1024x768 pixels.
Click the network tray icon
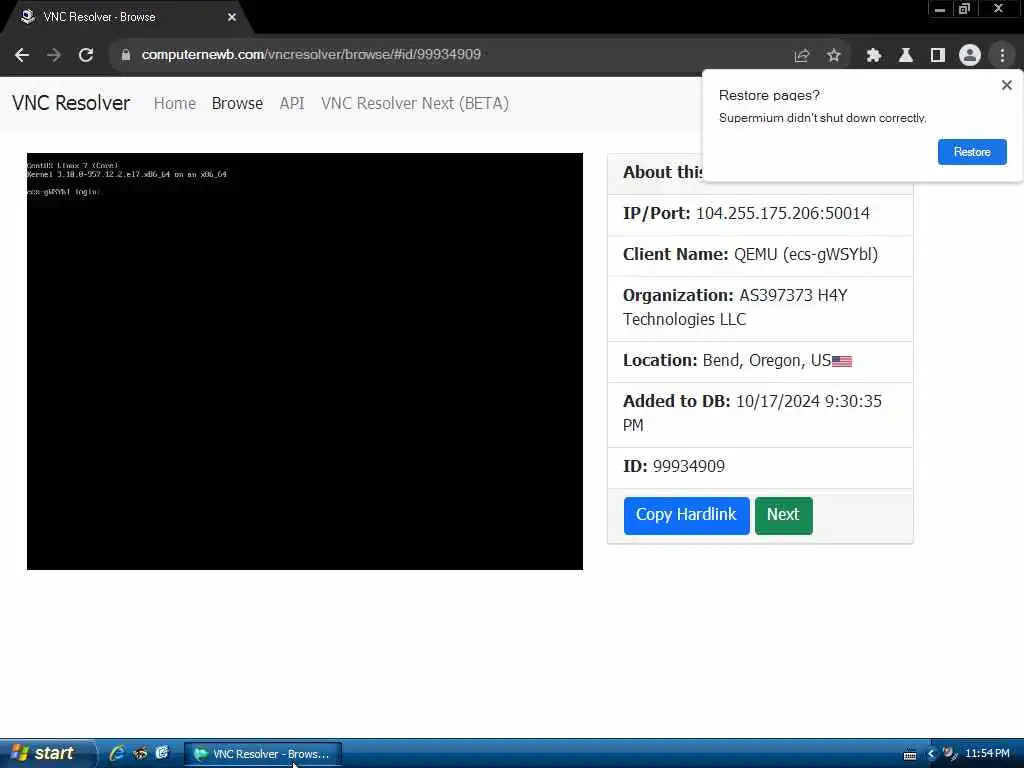950,754
